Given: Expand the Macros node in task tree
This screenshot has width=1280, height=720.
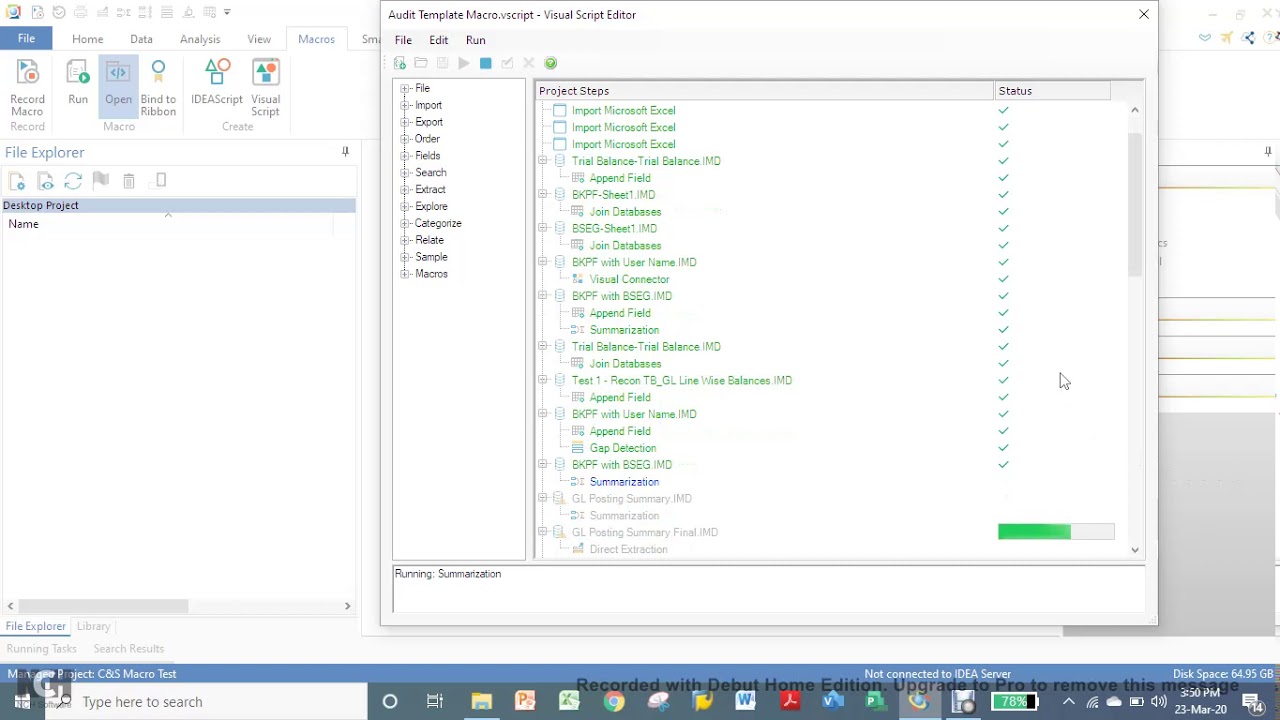Looking at the screenshot, I should coord(405,274).
